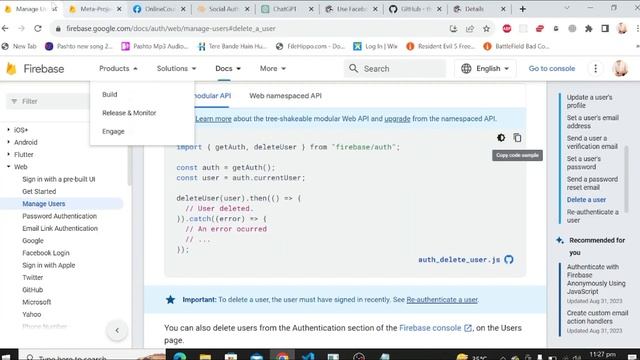
Task: Reload the page
Action: pyautogui.click(x=38, y=29)
